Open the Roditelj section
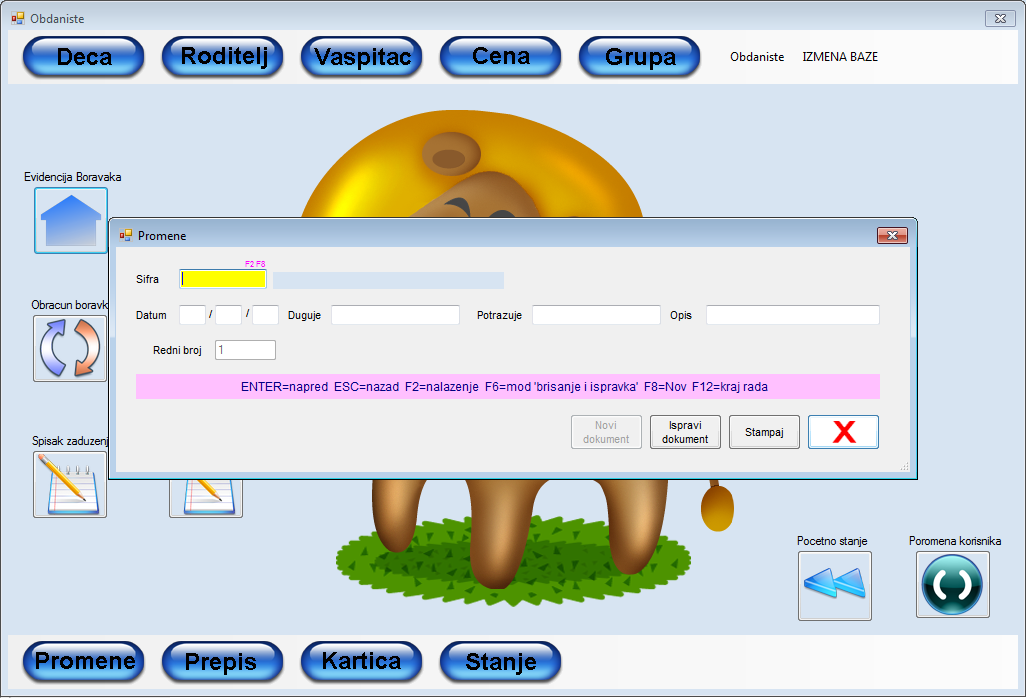The image size is (1026, 698). point(223,57)
